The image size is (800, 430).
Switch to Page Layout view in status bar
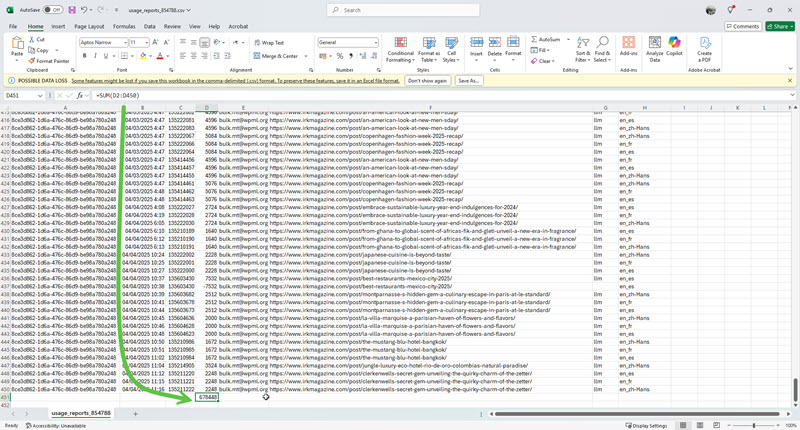(699, 425)
